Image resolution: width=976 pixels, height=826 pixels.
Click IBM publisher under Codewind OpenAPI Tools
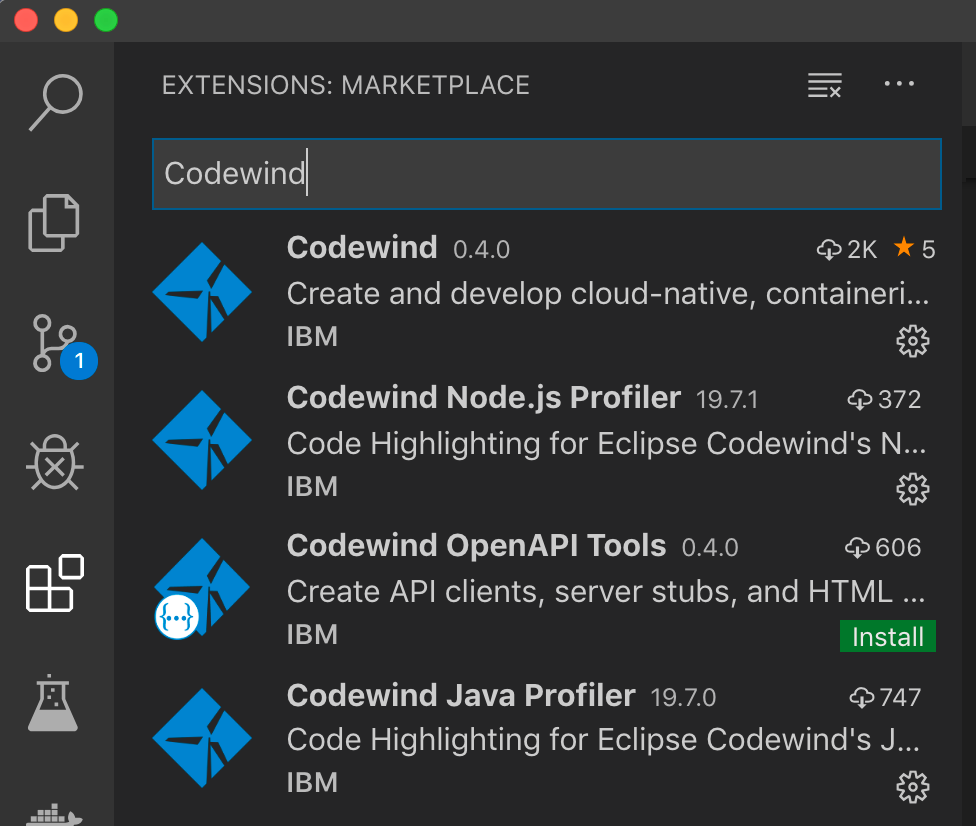(312, 635)
